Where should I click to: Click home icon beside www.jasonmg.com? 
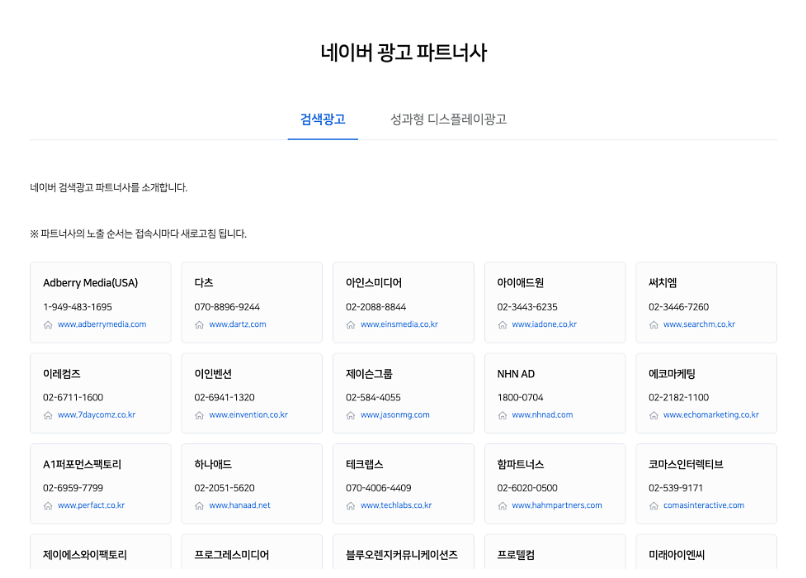pos(350,416)
